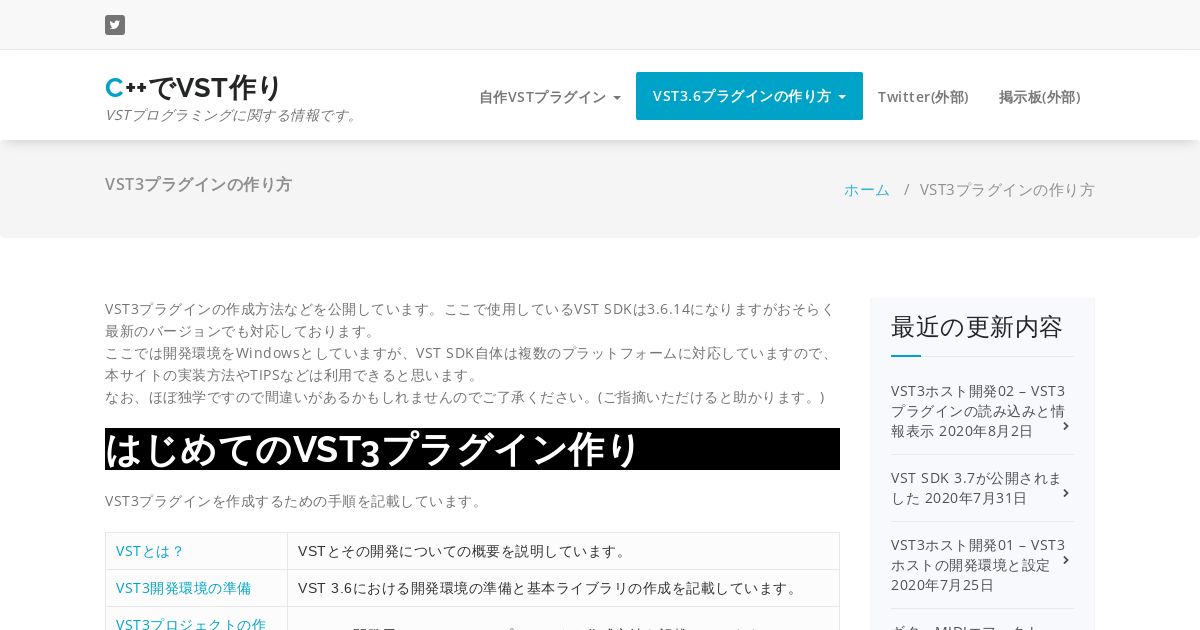1200x630 pixels.
Task: Open the VST3プロジェクトの作 link
Action: click(191, 624)
